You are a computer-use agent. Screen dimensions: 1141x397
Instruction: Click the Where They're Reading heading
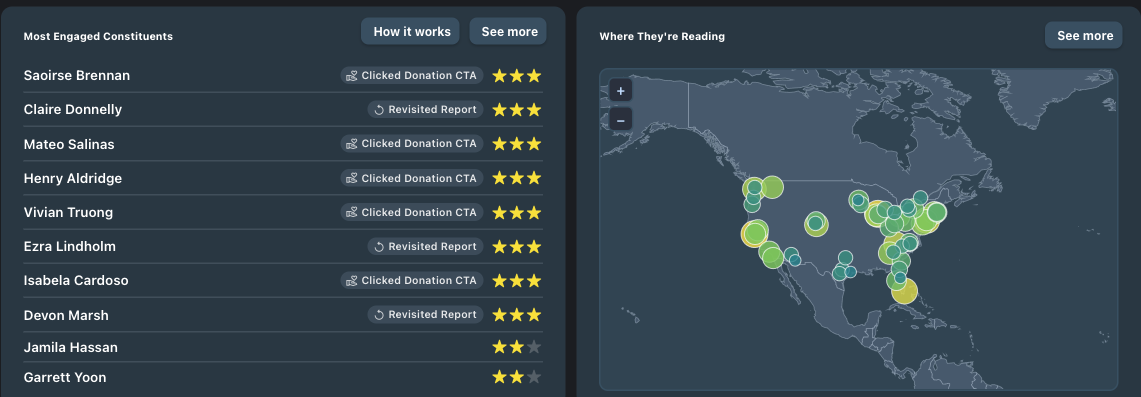point(662,36)
